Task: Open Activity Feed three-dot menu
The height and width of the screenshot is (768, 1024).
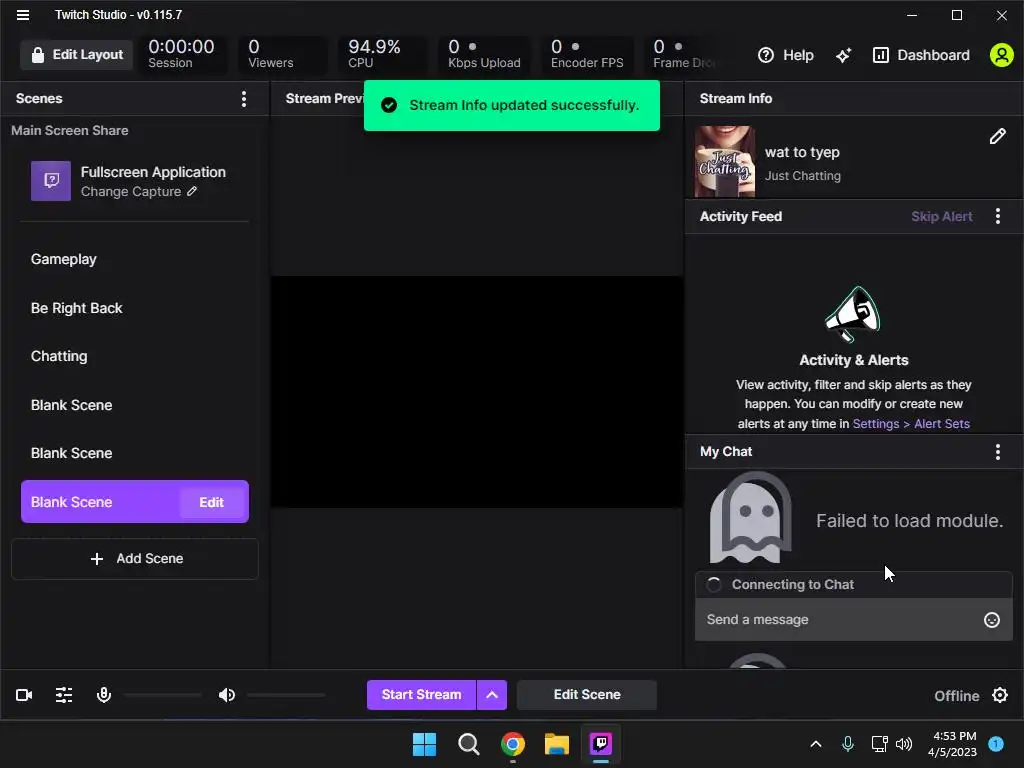Action: [x=998, y=216]
